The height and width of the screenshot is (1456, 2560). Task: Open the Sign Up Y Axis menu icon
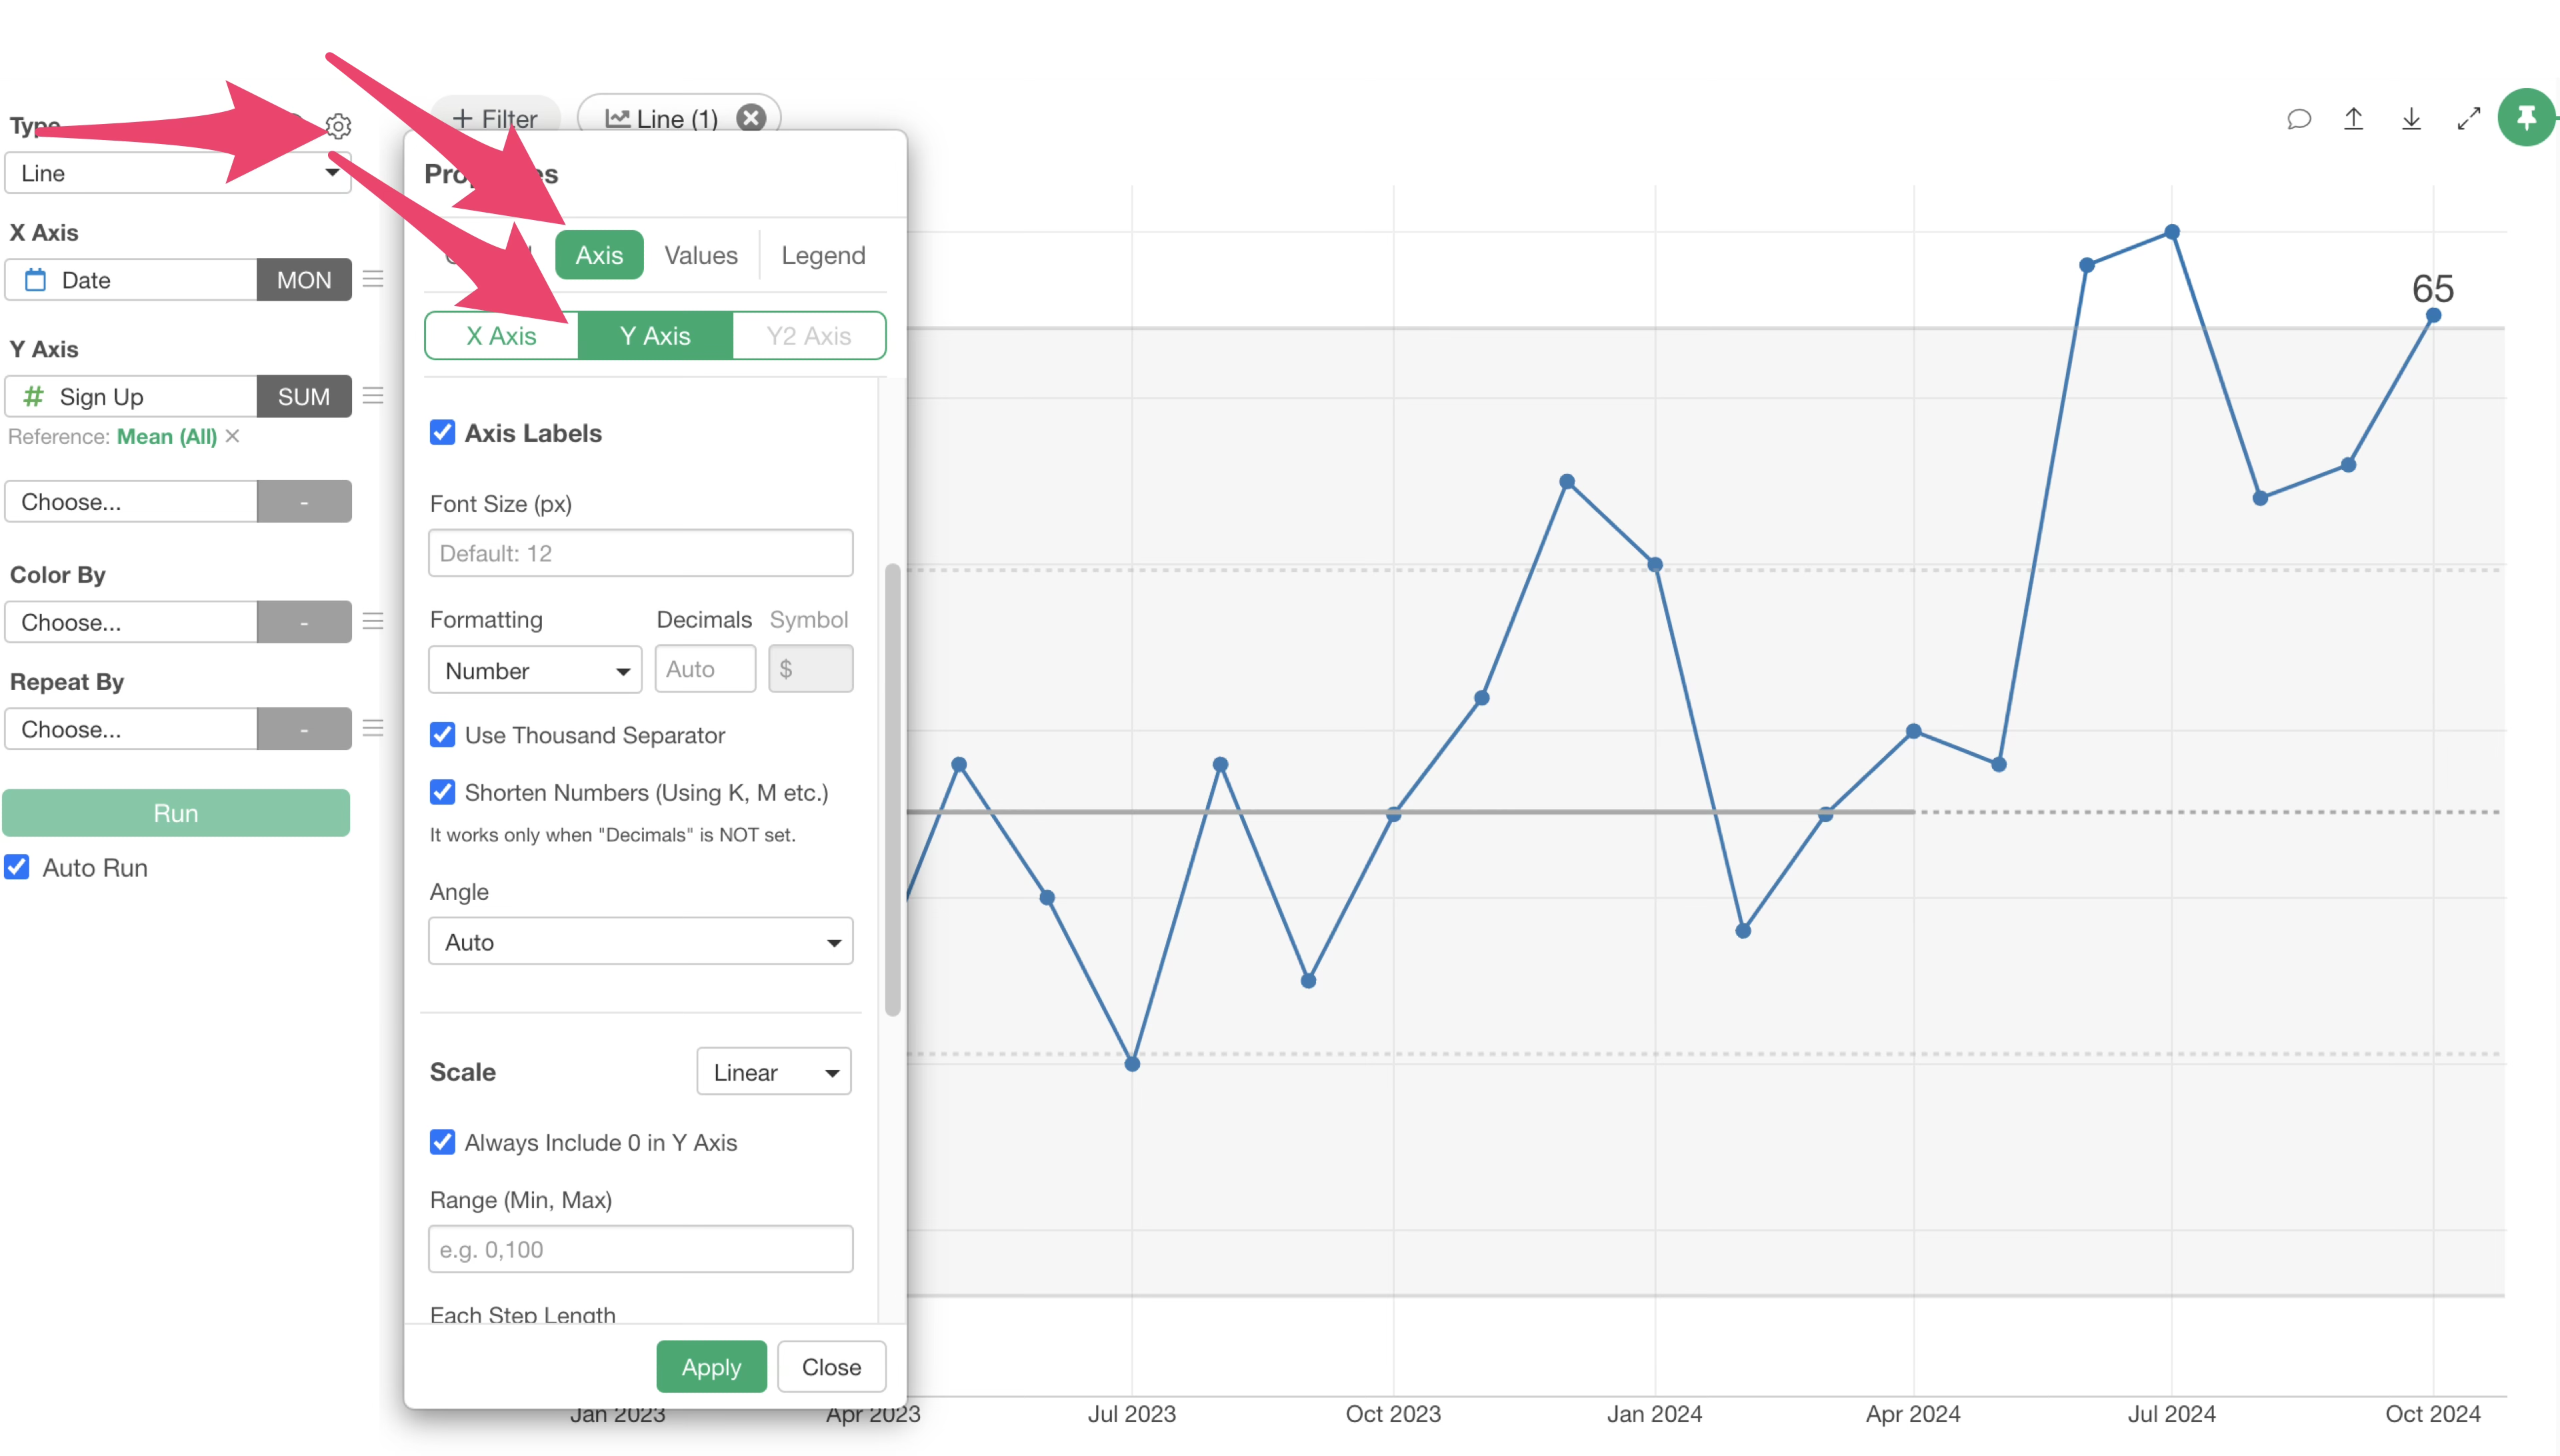coord(373,396)
